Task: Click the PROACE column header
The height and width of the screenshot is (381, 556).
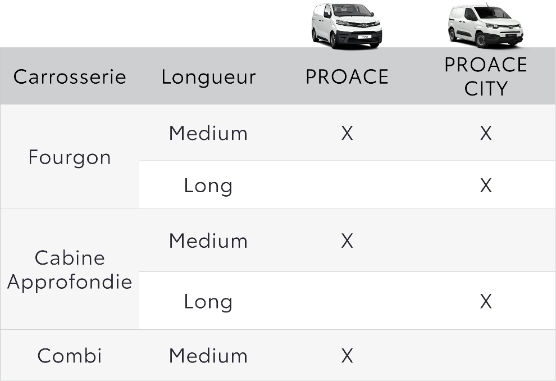Action: pyautogui.click(x=347, y=77)
